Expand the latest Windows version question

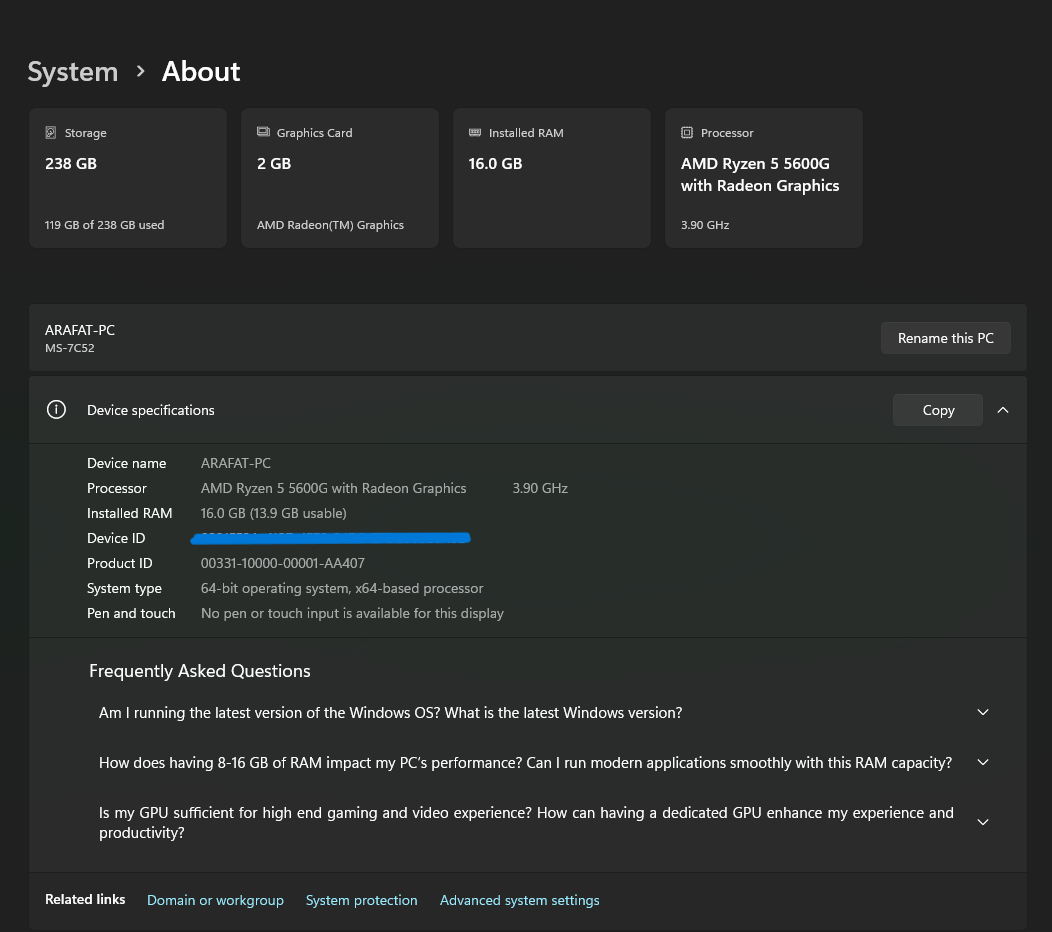pos(983,713)
